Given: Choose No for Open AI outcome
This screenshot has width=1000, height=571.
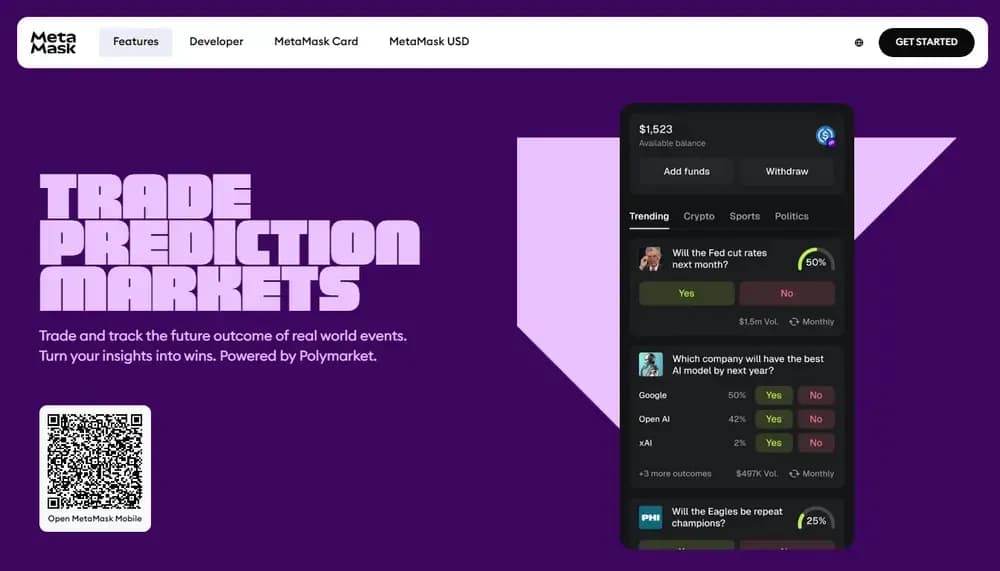Looking at the screenshot, I should (x=816, y=419).
